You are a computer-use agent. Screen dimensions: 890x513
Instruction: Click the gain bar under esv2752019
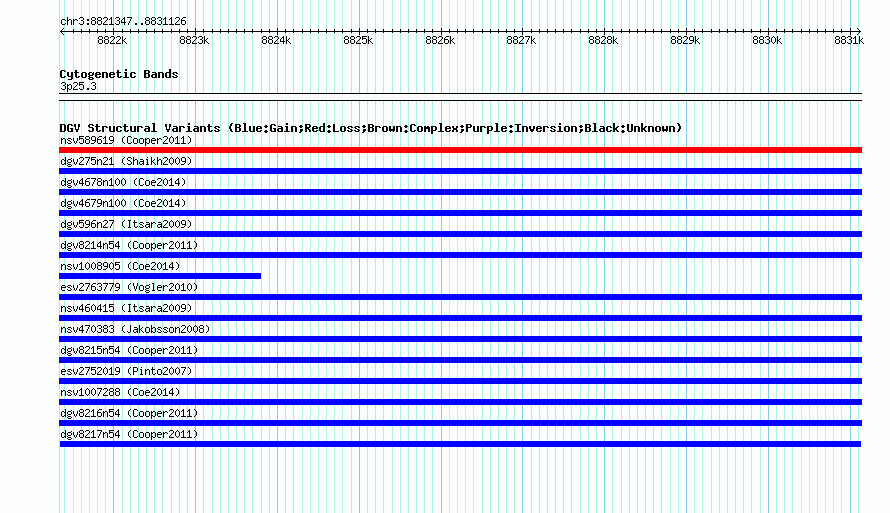(x=460, y=381)
